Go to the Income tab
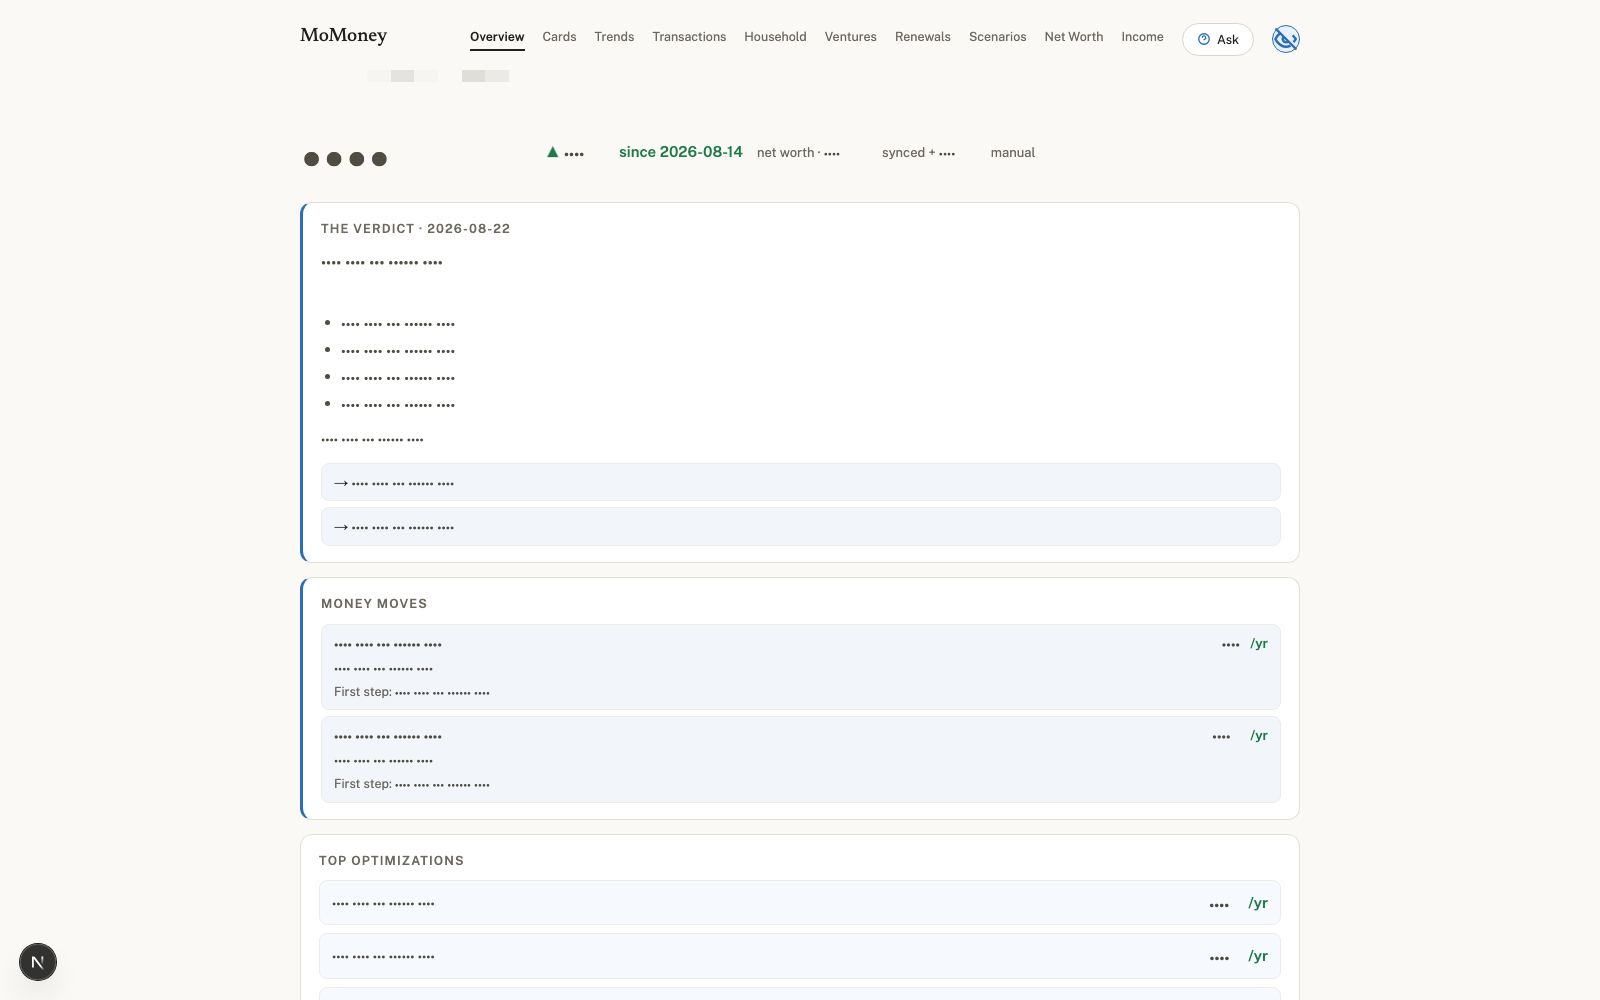Screen dimensions: 1600x1000 point(1142,37)
